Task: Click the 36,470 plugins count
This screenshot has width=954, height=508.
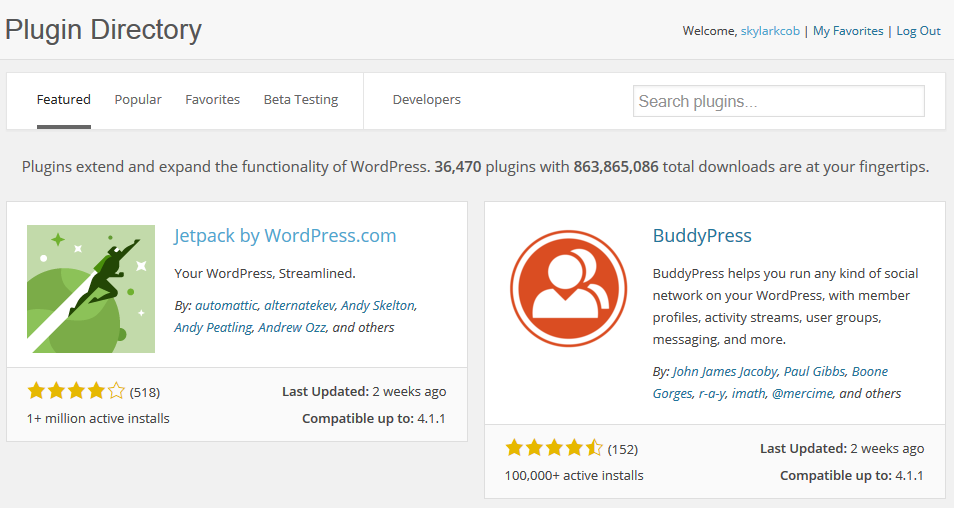Action: pos(458,167)
